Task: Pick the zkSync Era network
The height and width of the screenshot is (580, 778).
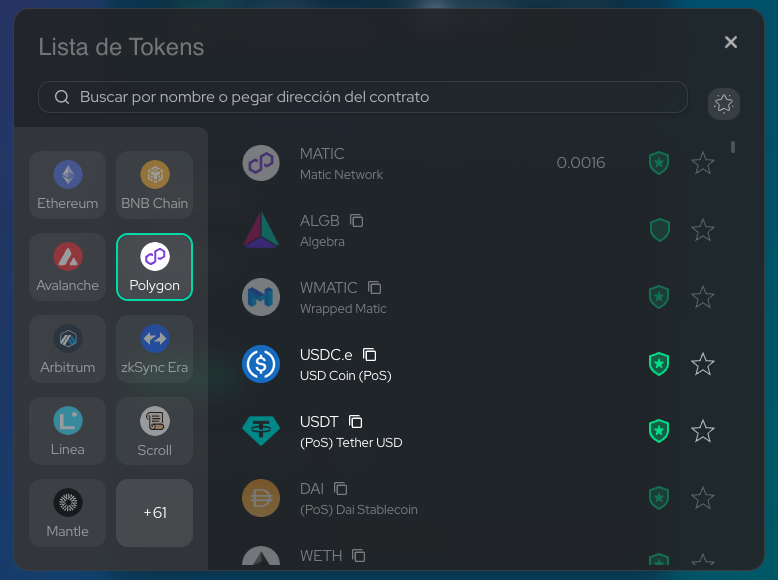Action: (154, 349)
